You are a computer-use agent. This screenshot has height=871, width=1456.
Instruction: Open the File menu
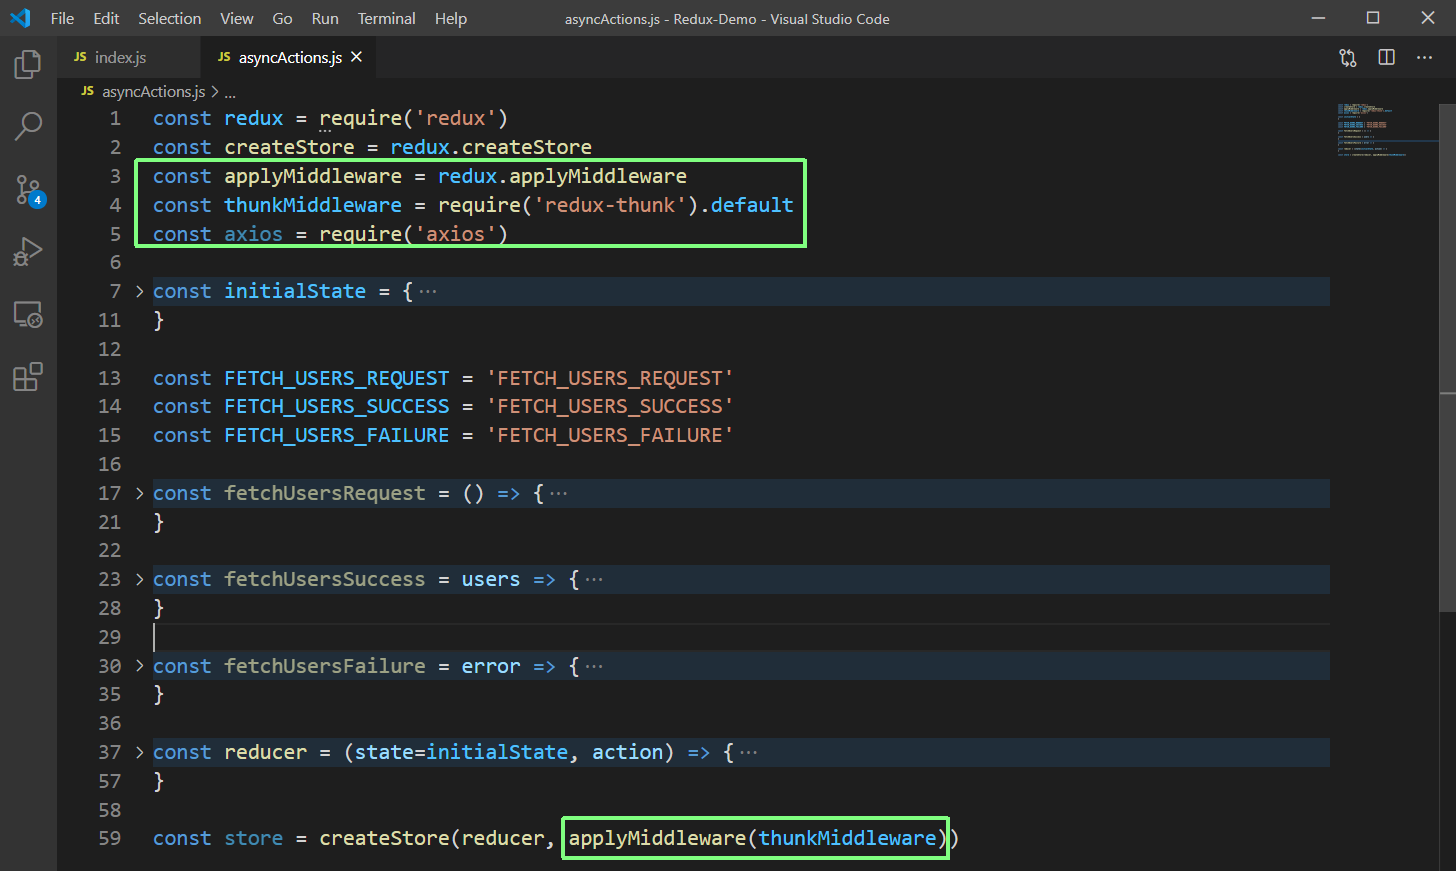62,18
